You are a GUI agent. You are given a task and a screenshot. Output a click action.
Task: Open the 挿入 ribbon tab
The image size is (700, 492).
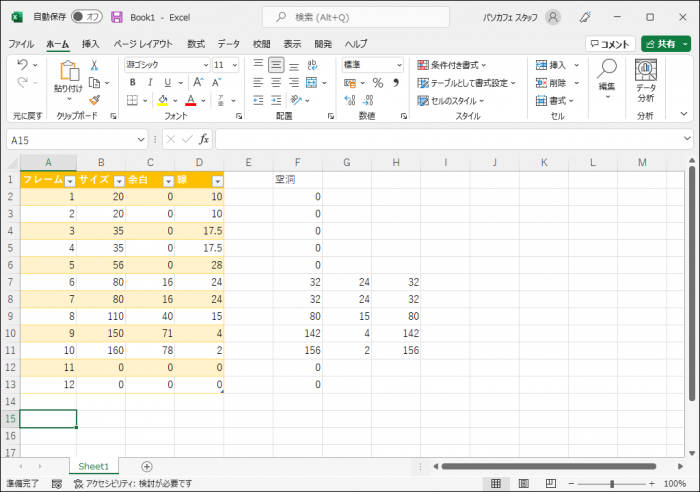click(90, 44)
